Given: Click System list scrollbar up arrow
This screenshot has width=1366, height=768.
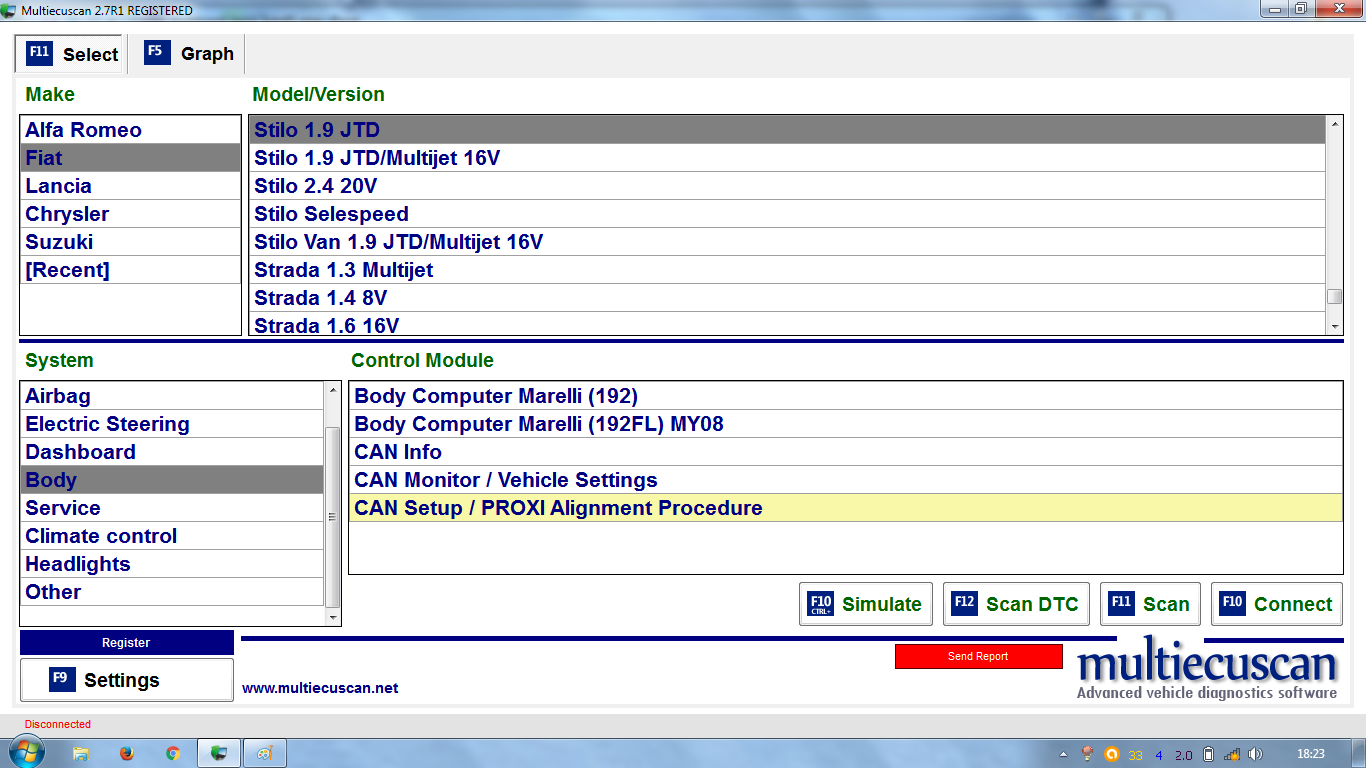Looking at the screenshot, I should click(333, 391).
